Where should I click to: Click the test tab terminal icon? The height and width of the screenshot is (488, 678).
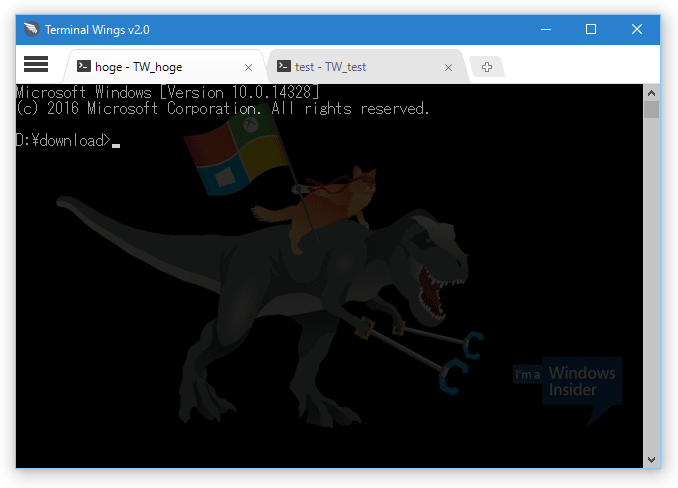pos(284,66)
